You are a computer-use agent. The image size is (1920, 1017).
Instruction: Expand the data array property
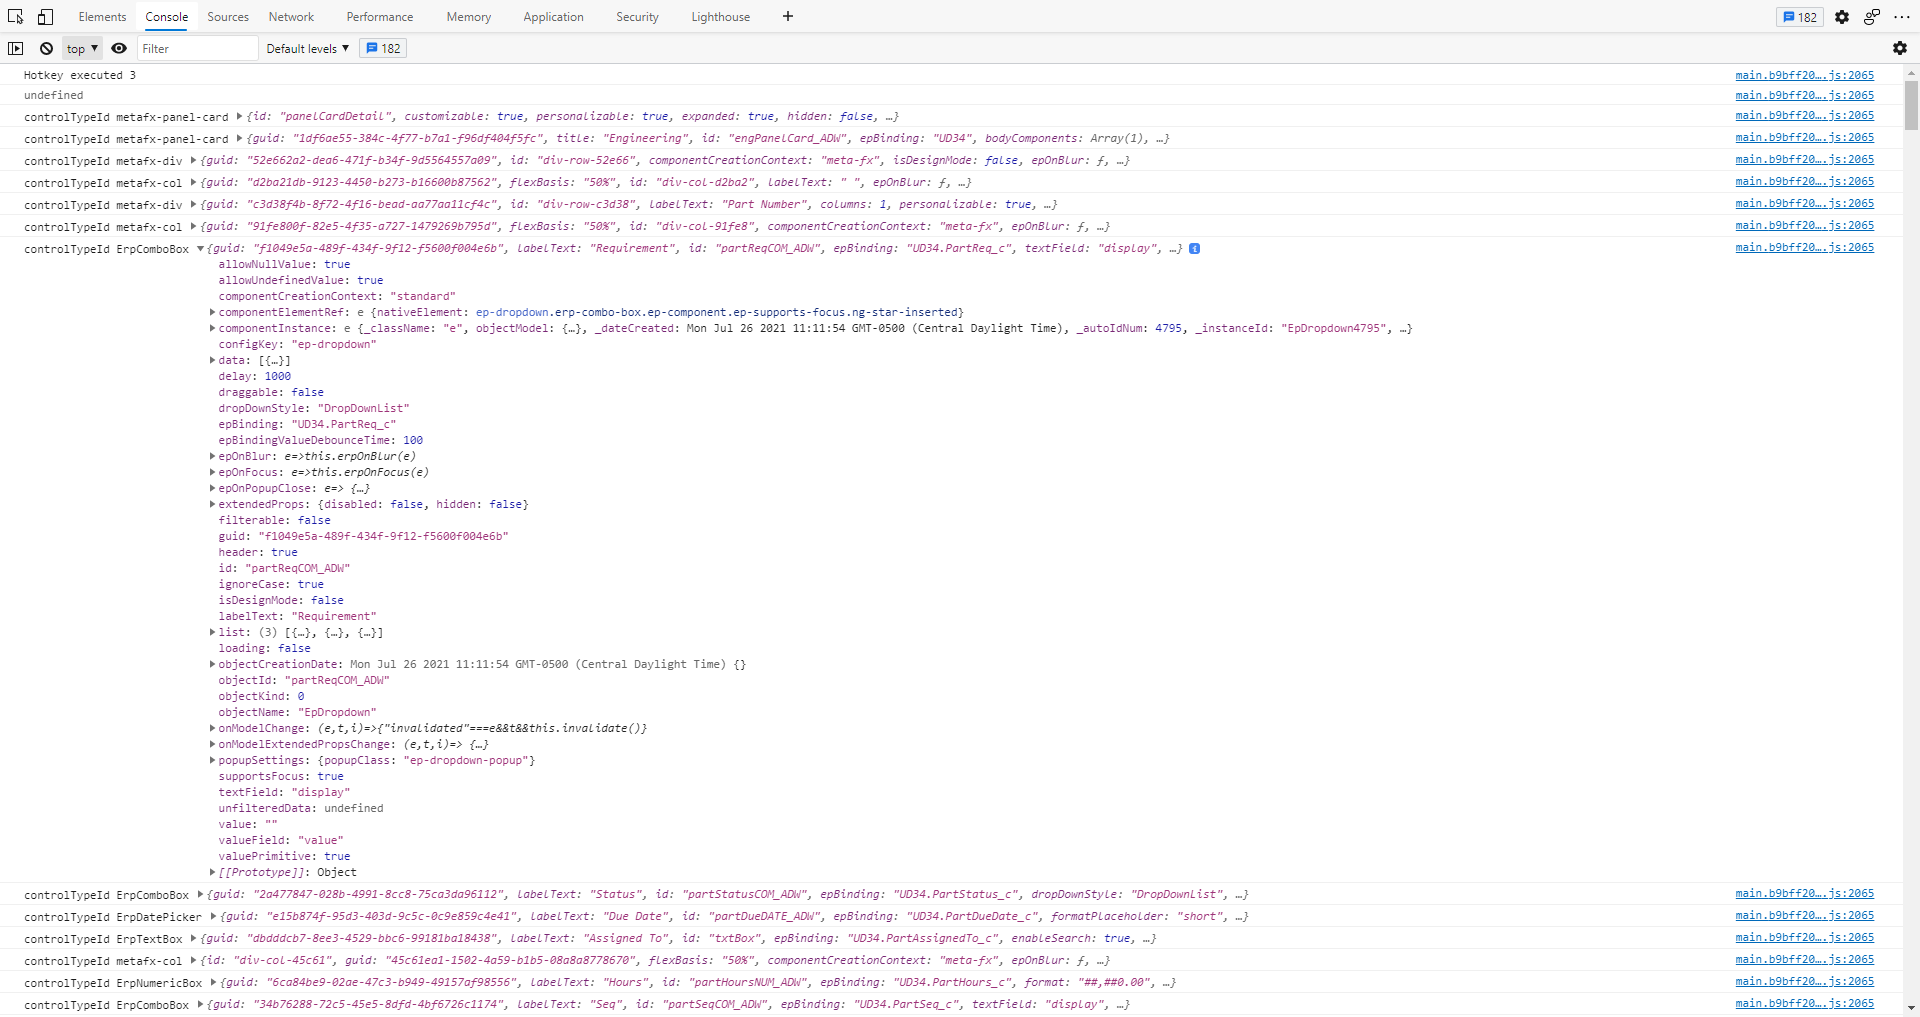(x=212, y=360)
